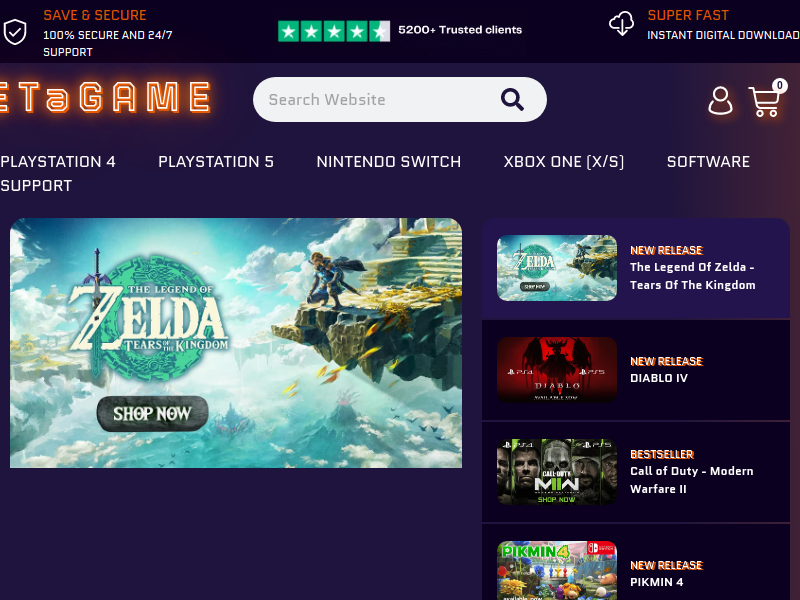
Task: Open the Support menu item
Action: pos(36,186)
